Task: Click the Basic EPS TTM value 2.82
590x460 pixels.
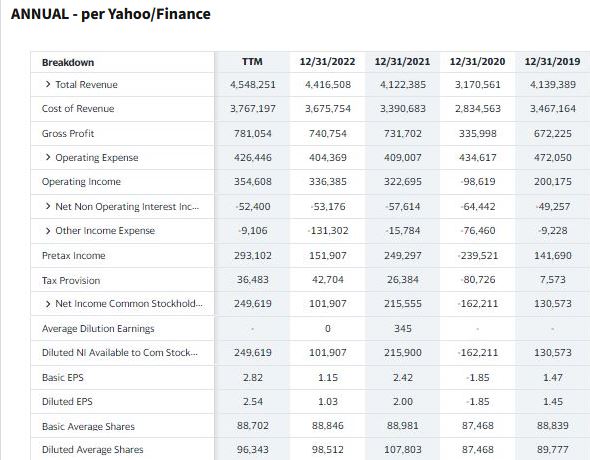Action: tap(253, 377)
